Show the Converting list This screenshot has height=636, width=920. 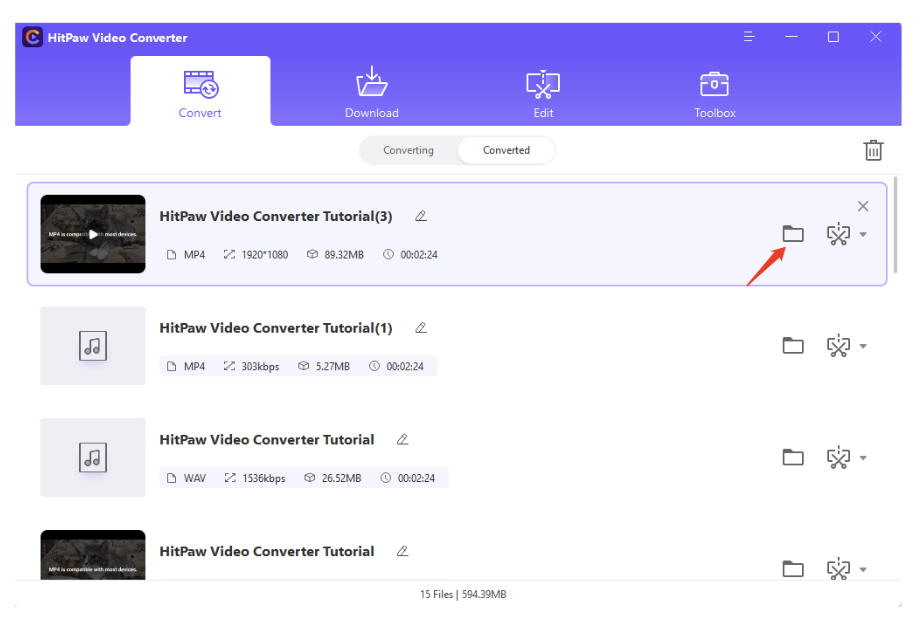click(408, 150)
